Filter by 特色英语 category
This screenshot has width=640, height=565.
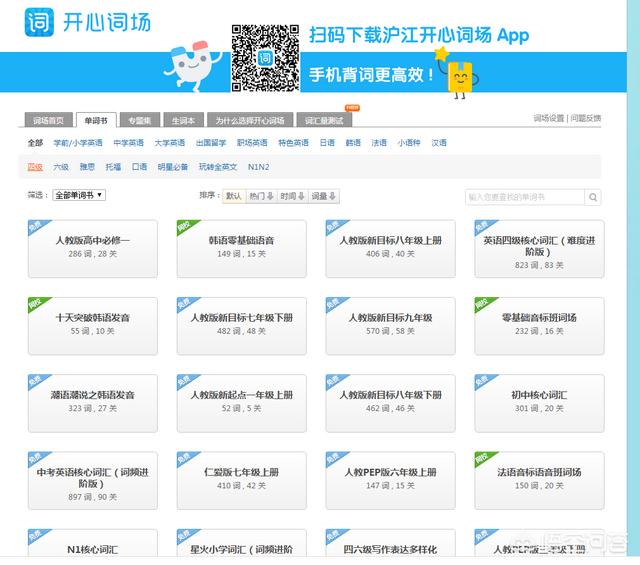click(x=293, y=143)
